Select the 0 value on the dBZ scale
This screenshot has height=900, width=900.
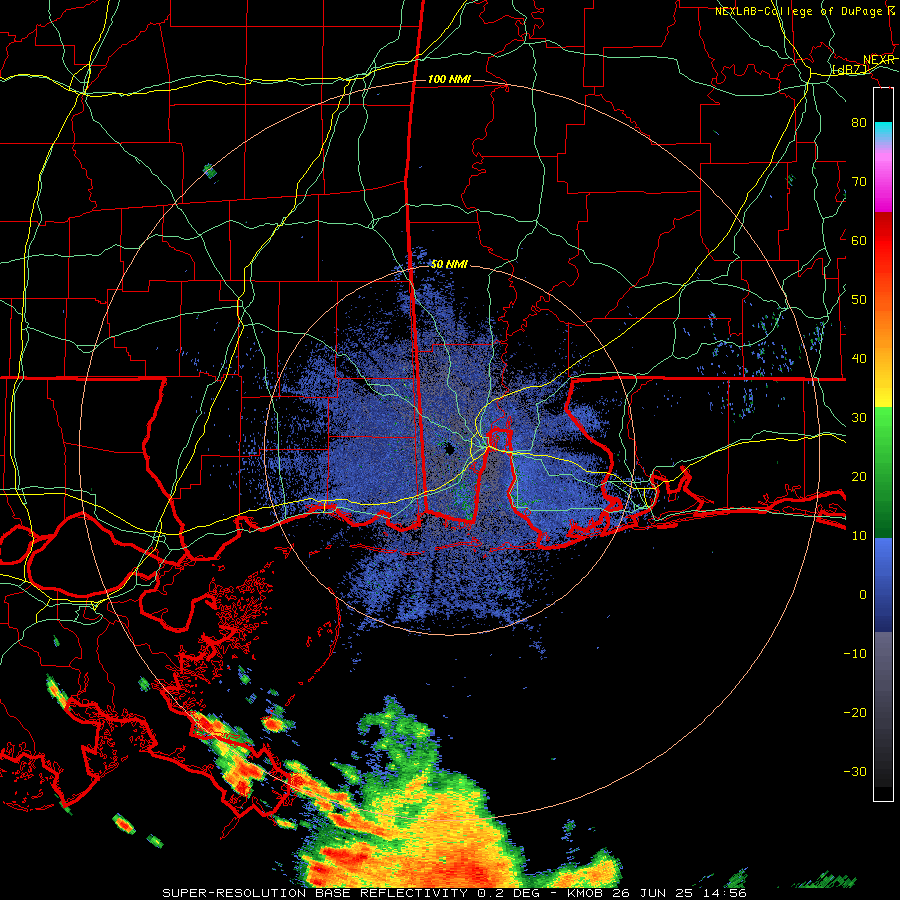863,595
